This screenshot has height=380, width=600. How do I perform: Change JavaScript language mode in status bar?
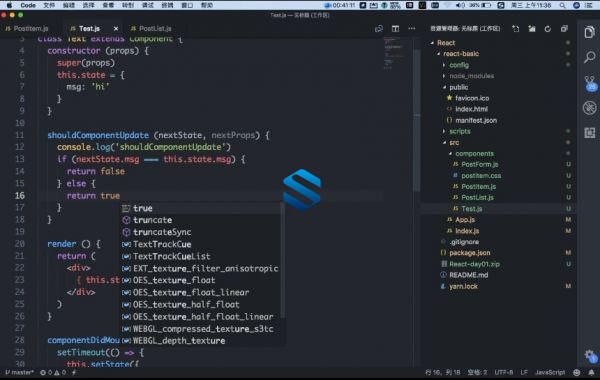pyautogui.click(x=550, y=372)
